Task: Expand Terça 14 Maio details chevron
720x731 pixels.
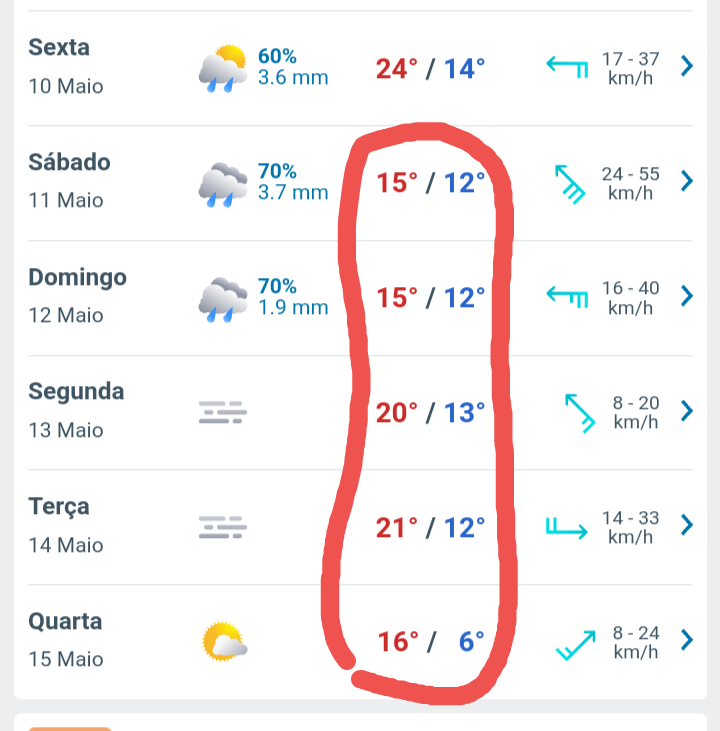Action: point(686,525)
